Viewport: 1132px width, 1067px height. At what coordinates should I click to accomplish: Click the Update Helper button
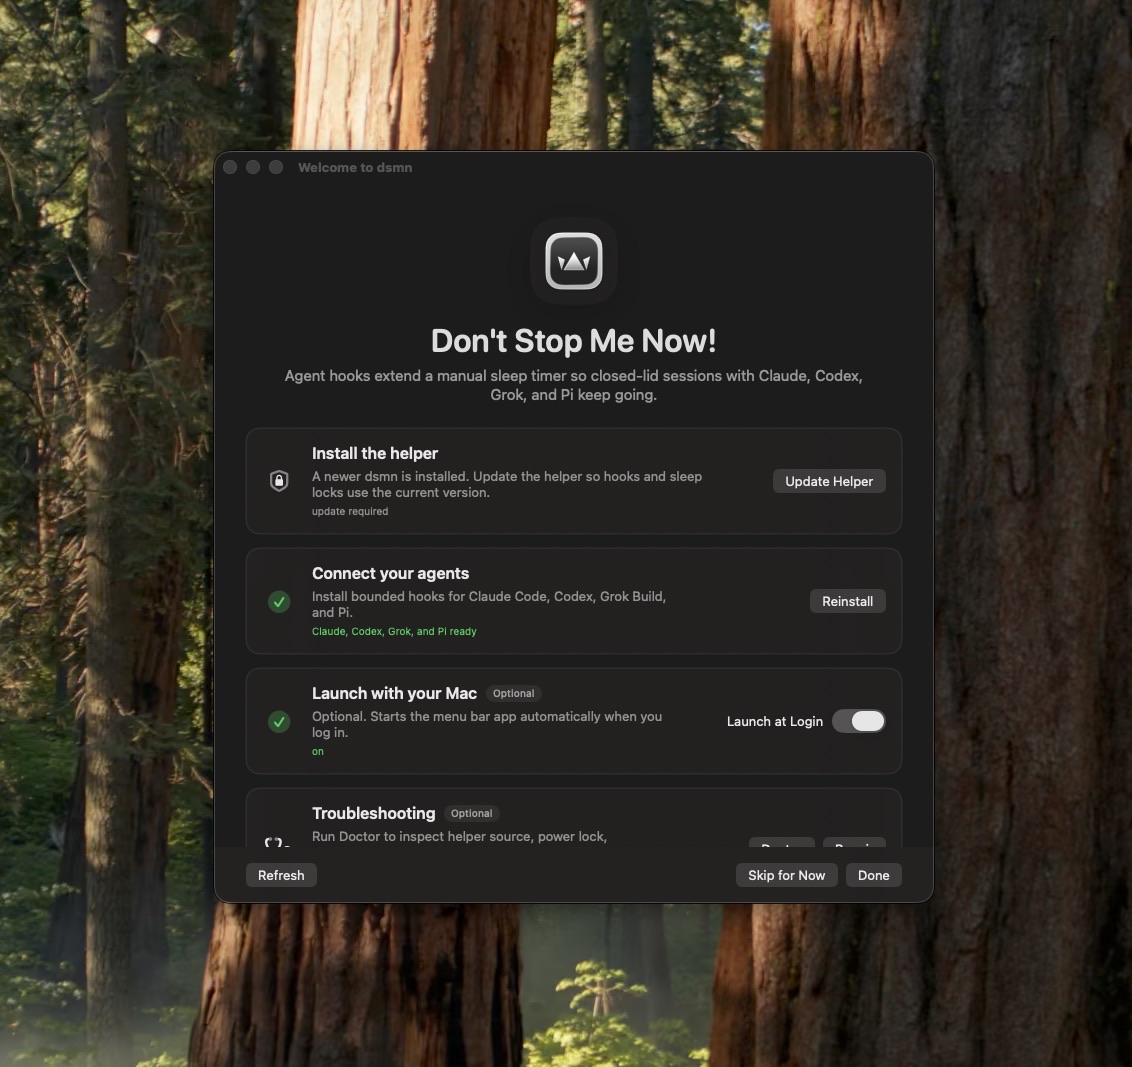[x=829, y=482]
